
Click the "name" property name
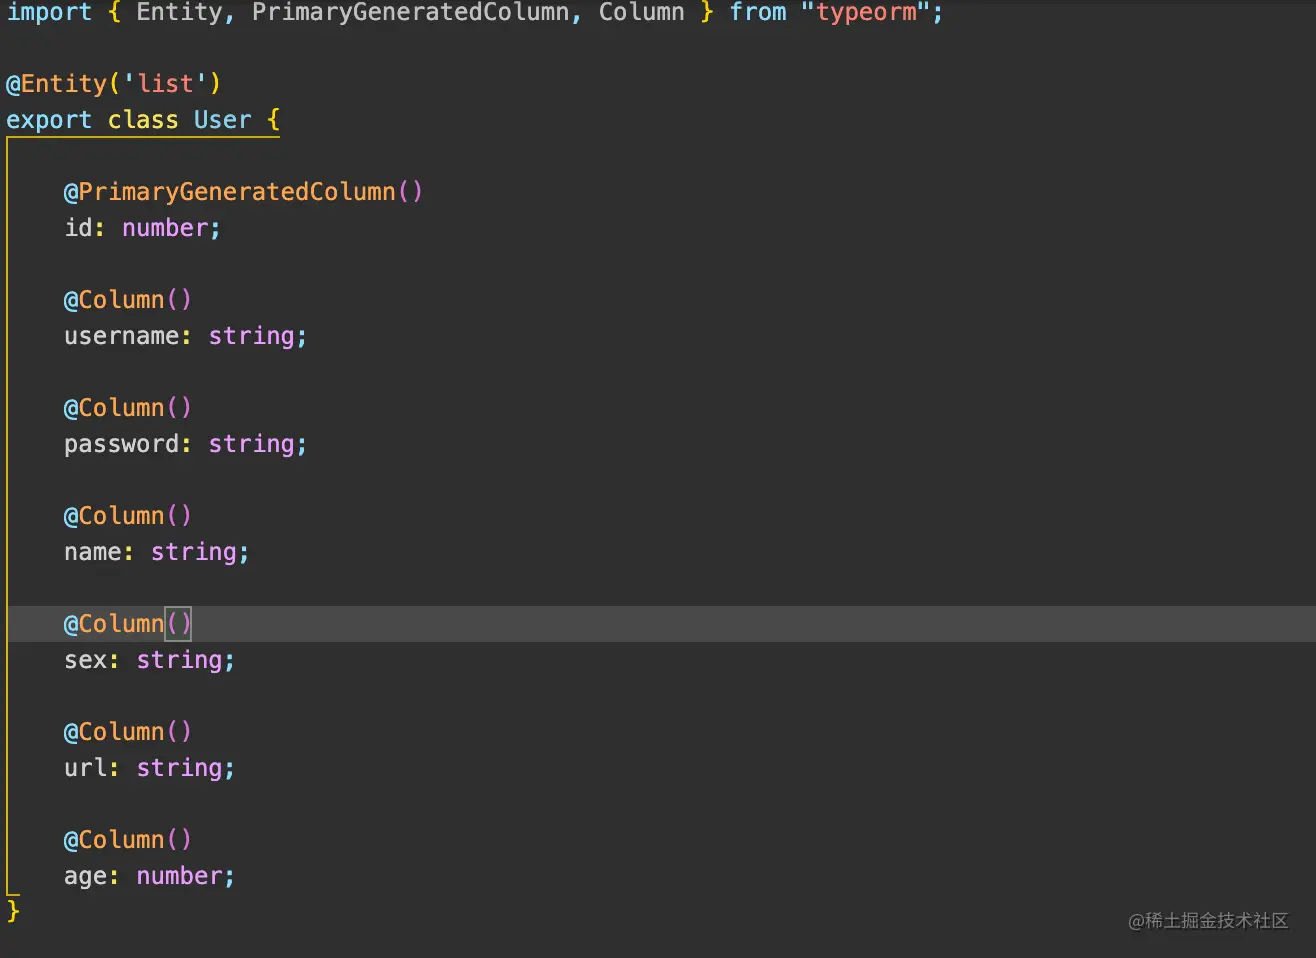pyautogui.click(x=92, y=552)
